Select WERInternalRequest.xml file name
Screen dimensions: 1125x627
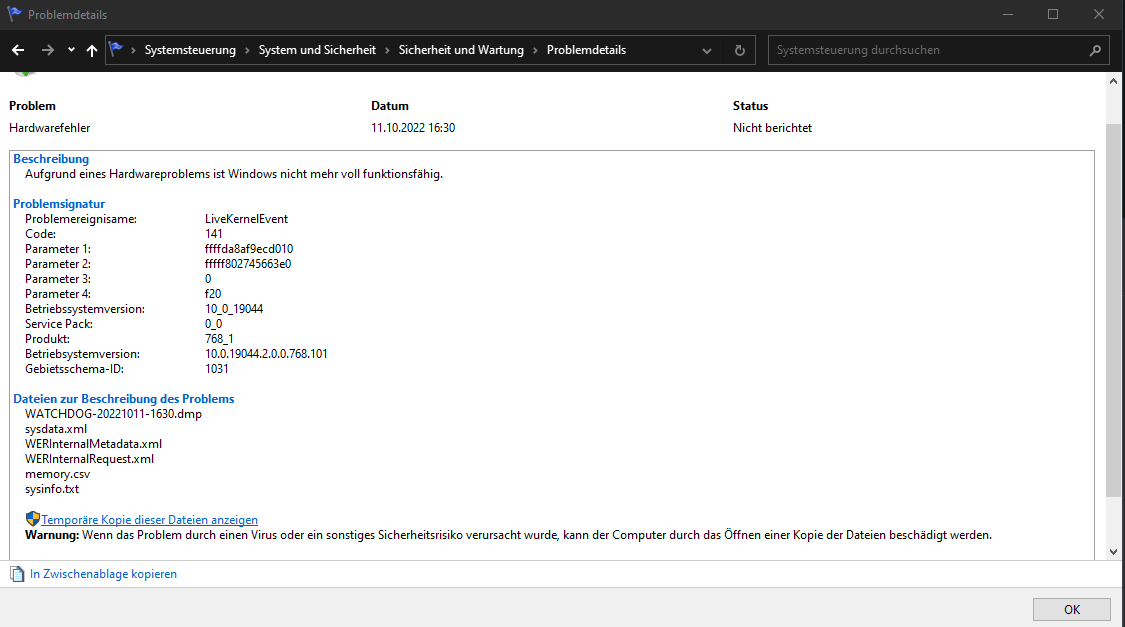(90, 459)
